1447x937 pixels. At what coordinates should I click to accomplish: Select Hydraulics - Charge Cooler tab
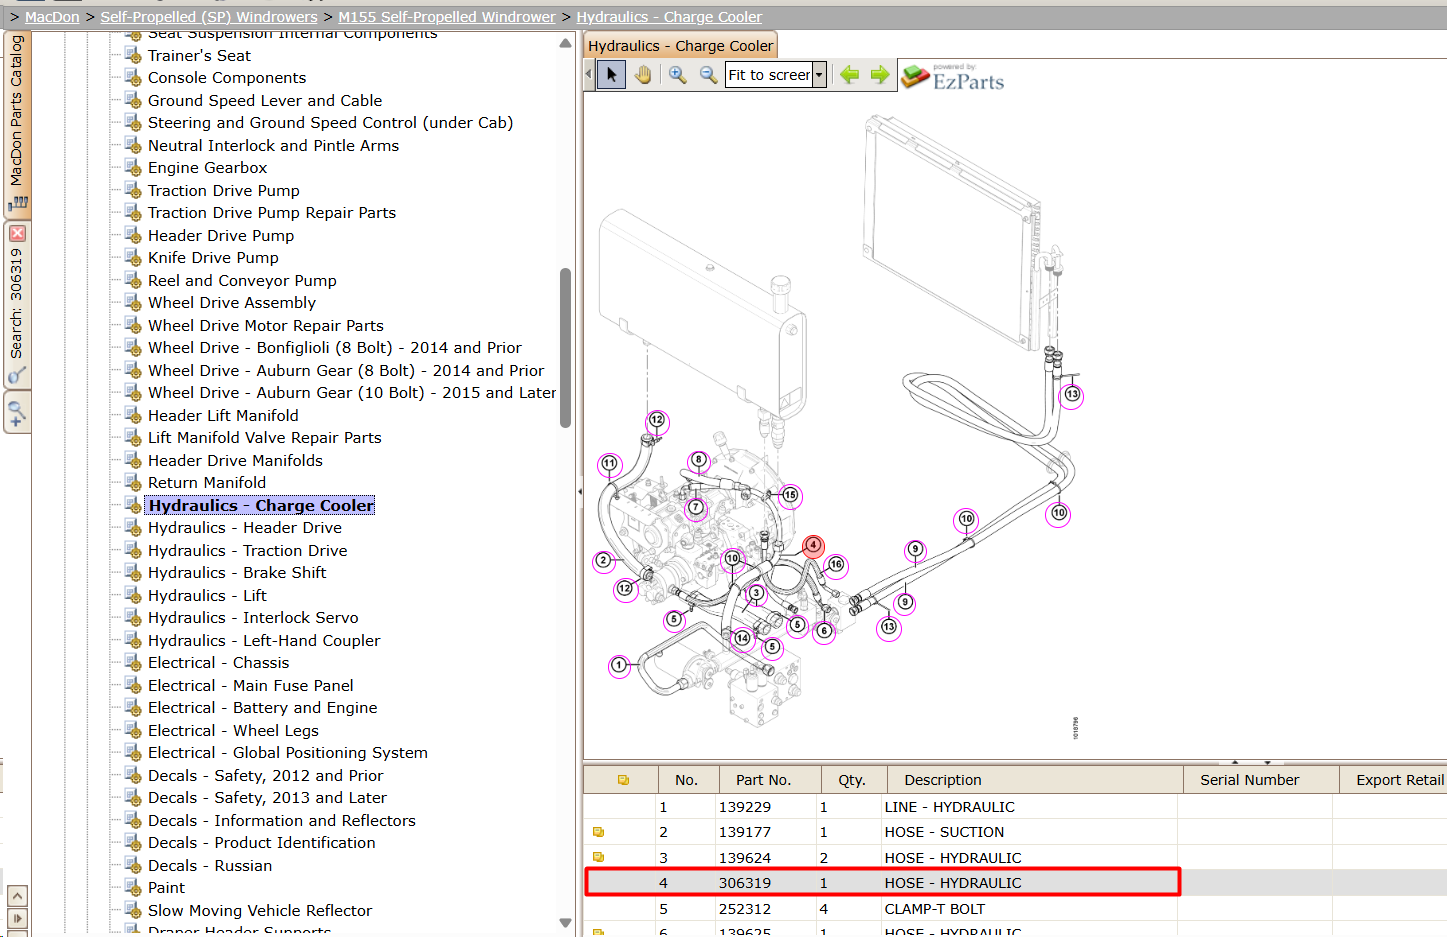680,46
